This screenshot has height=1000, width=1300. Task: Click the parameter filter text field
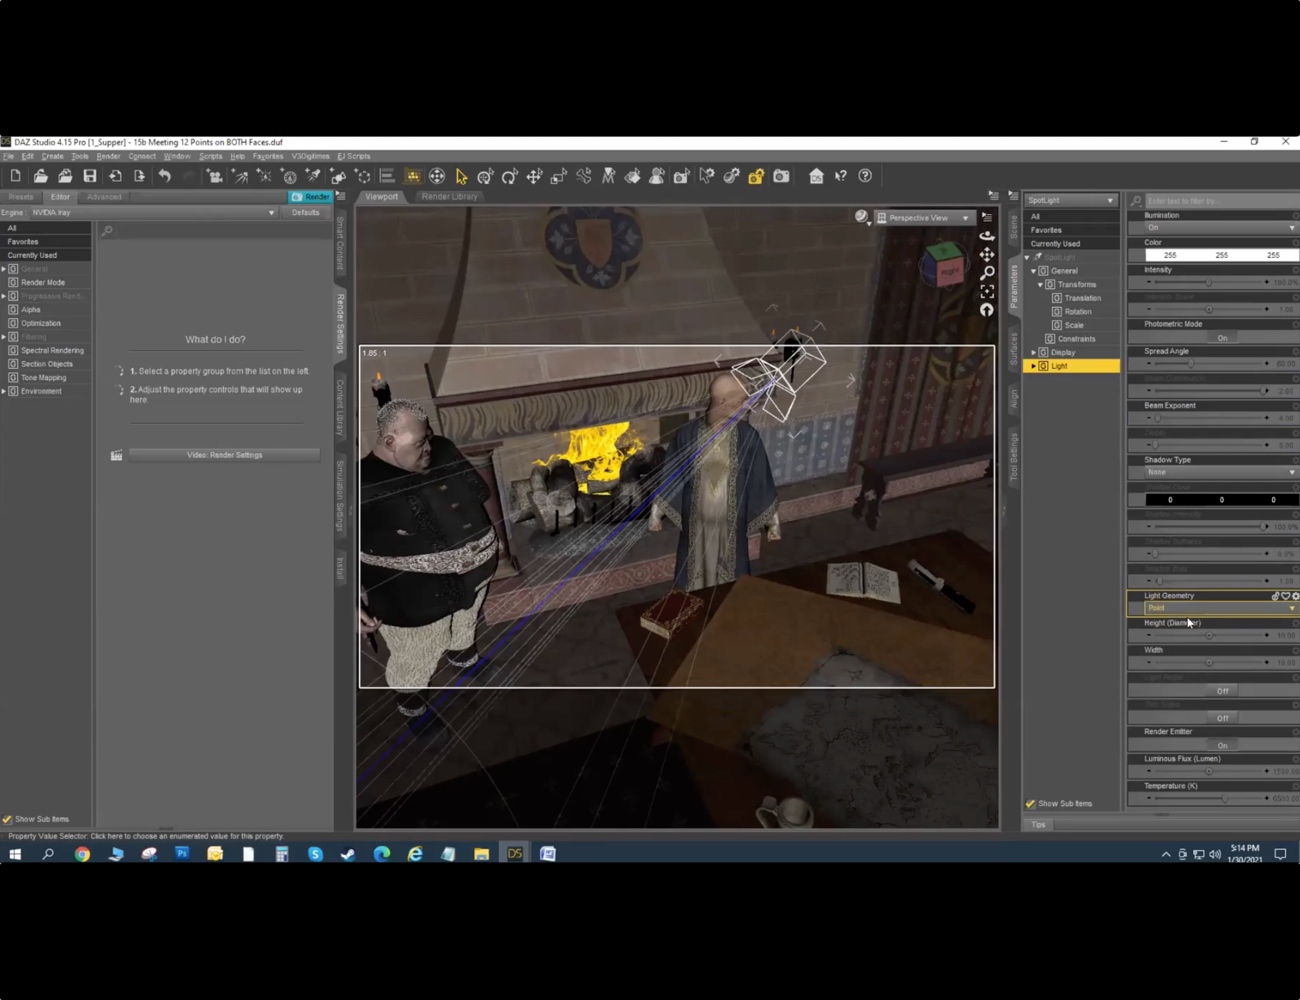tap(1220, 201)
